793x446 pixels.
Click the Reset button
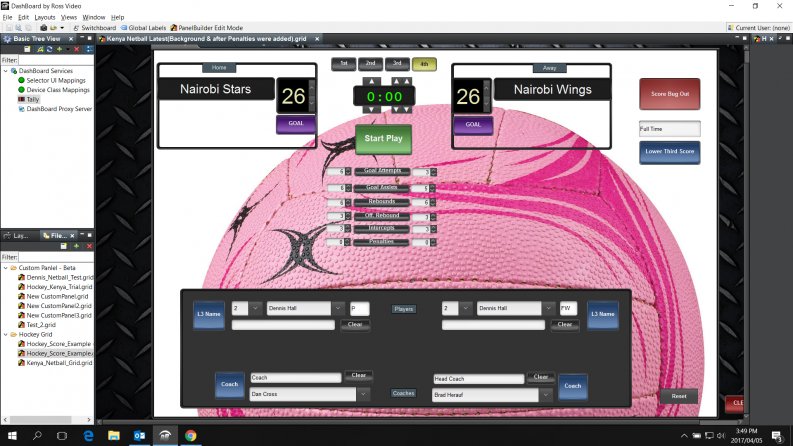679,396
